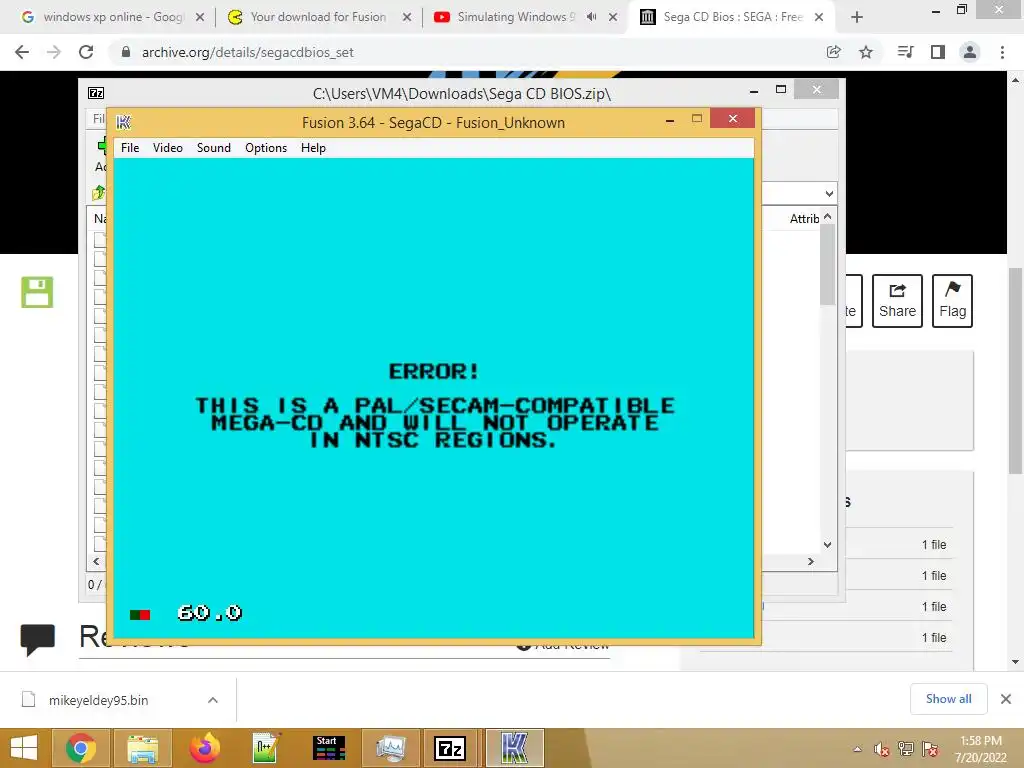This screenshot has width=1024, height=768.
Task: Switch to Fusion on the taskbar
Action: 514,748
